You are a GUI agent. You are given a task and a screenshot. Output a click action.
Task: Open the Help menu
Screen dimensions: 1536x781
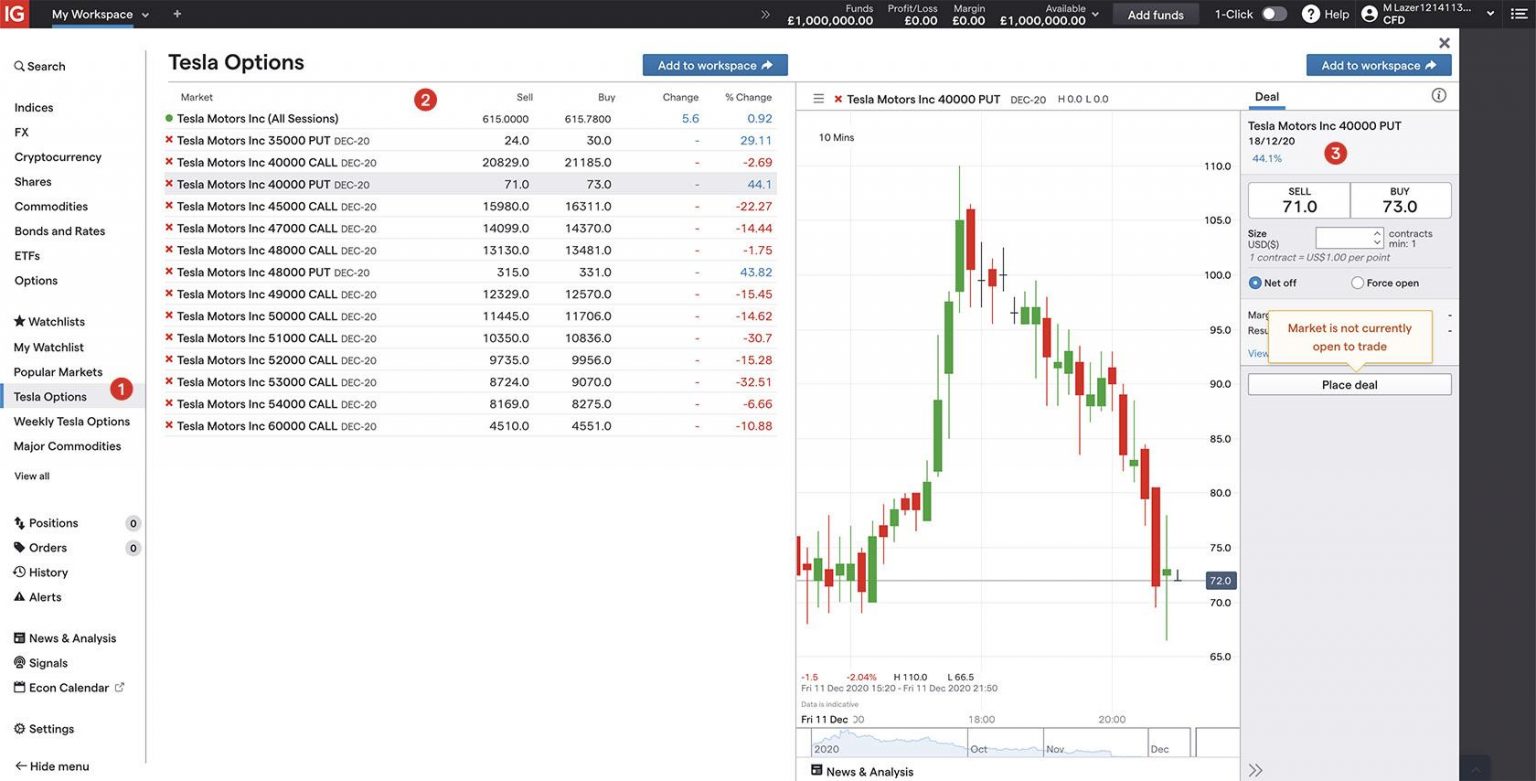pos(1324,13)
